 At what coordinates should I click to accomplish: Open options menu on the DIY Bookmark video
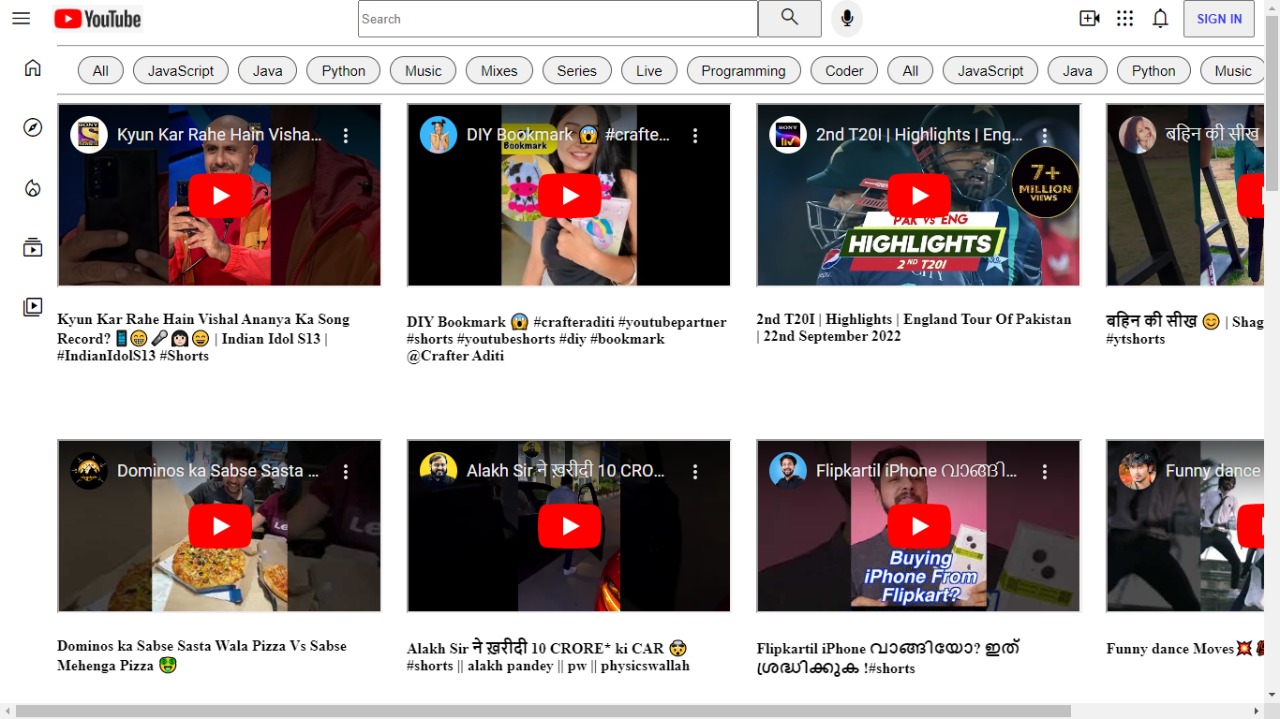(695, 135)
